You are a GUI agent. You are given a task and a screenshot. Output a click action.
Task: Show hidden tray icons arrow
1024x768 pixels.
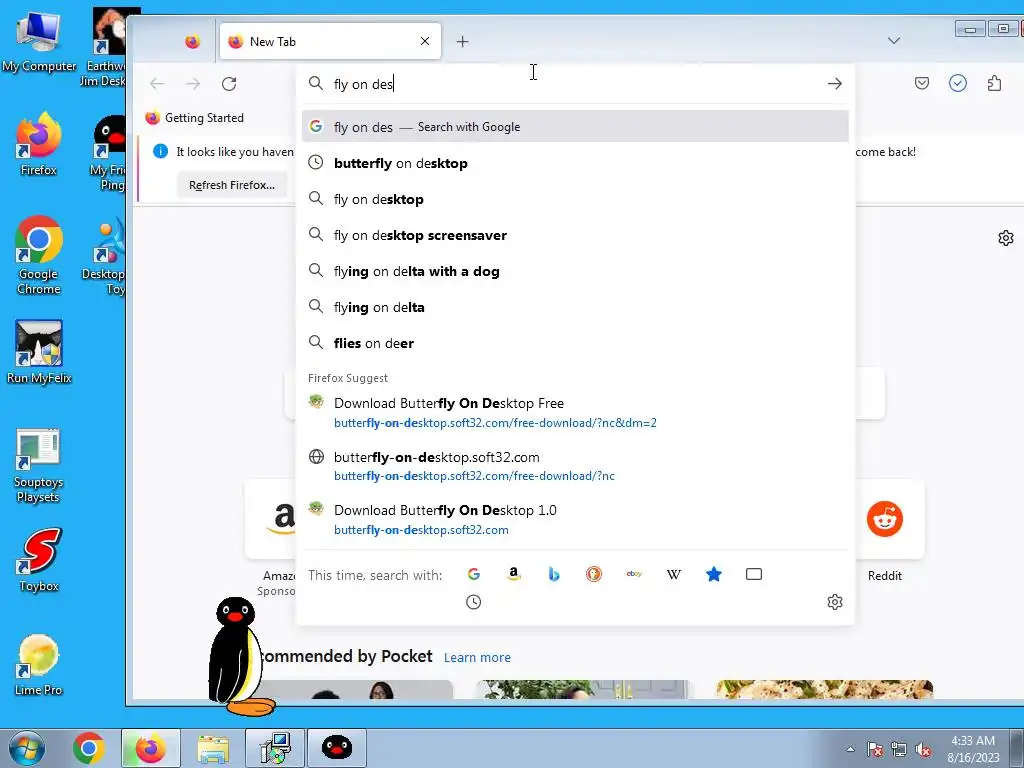coord(850,749)
